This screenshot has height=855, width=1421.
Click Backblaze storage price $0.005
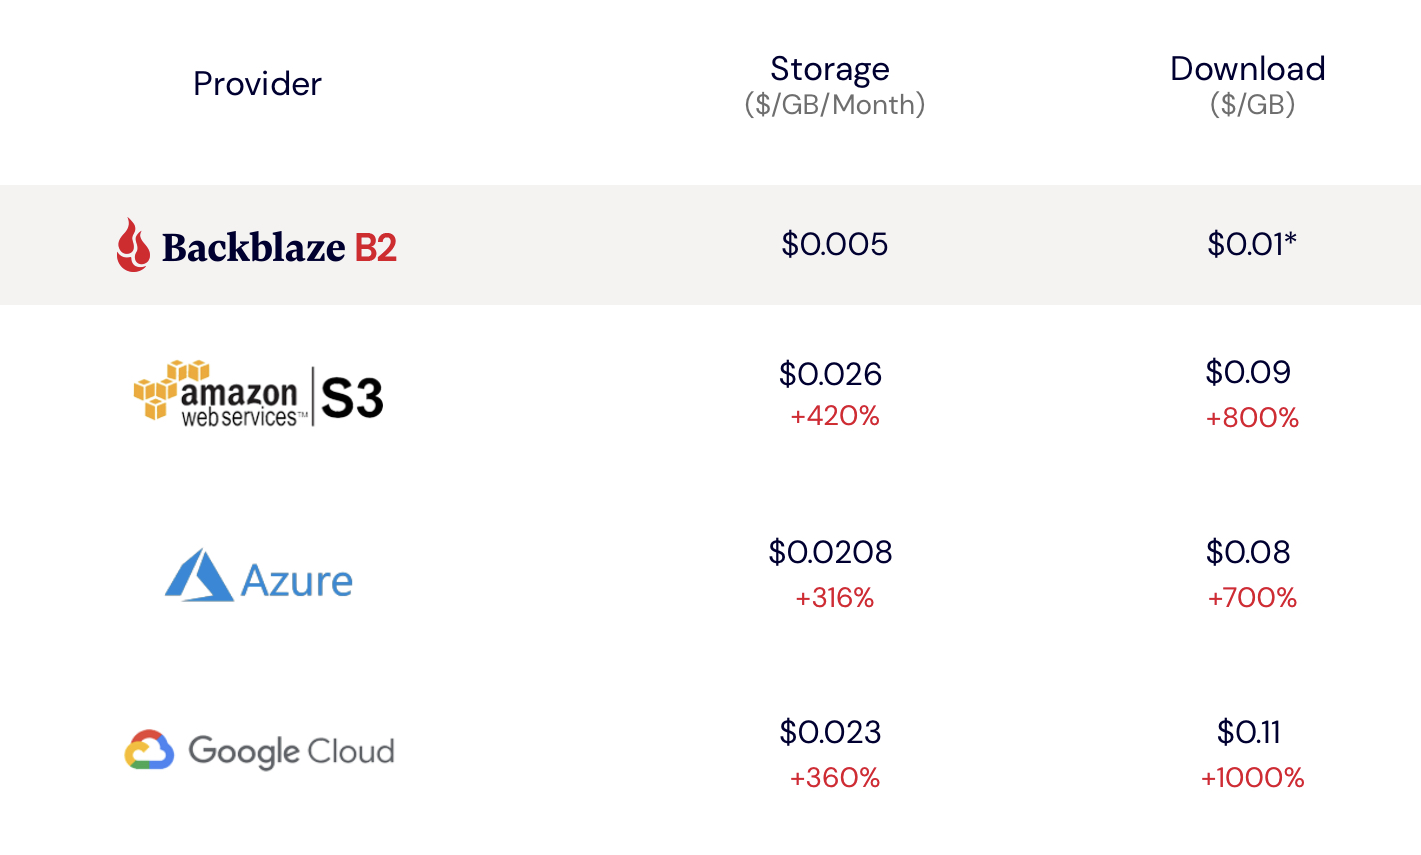(x=835, y=244)
